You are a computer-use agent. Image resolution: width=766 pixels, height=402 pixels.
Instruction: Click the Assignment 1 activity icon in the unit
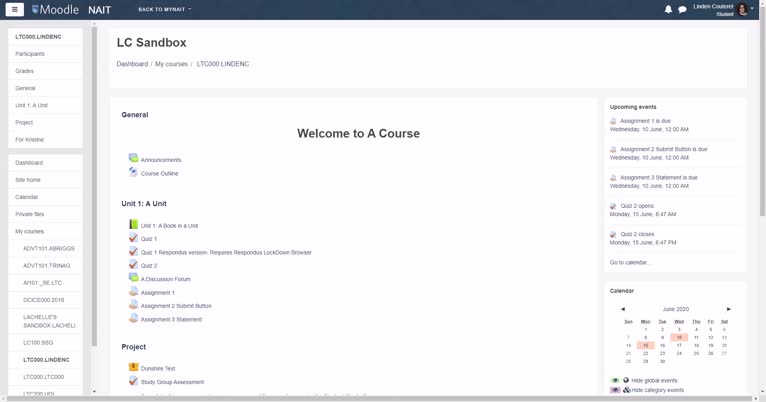point(133,291)
